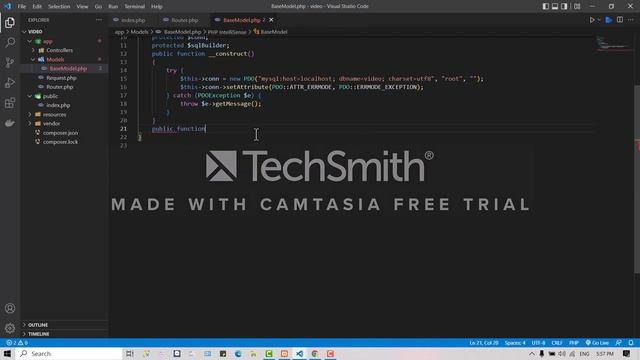
Task: Open notifications bell in status bar
Action: [631, 343]
